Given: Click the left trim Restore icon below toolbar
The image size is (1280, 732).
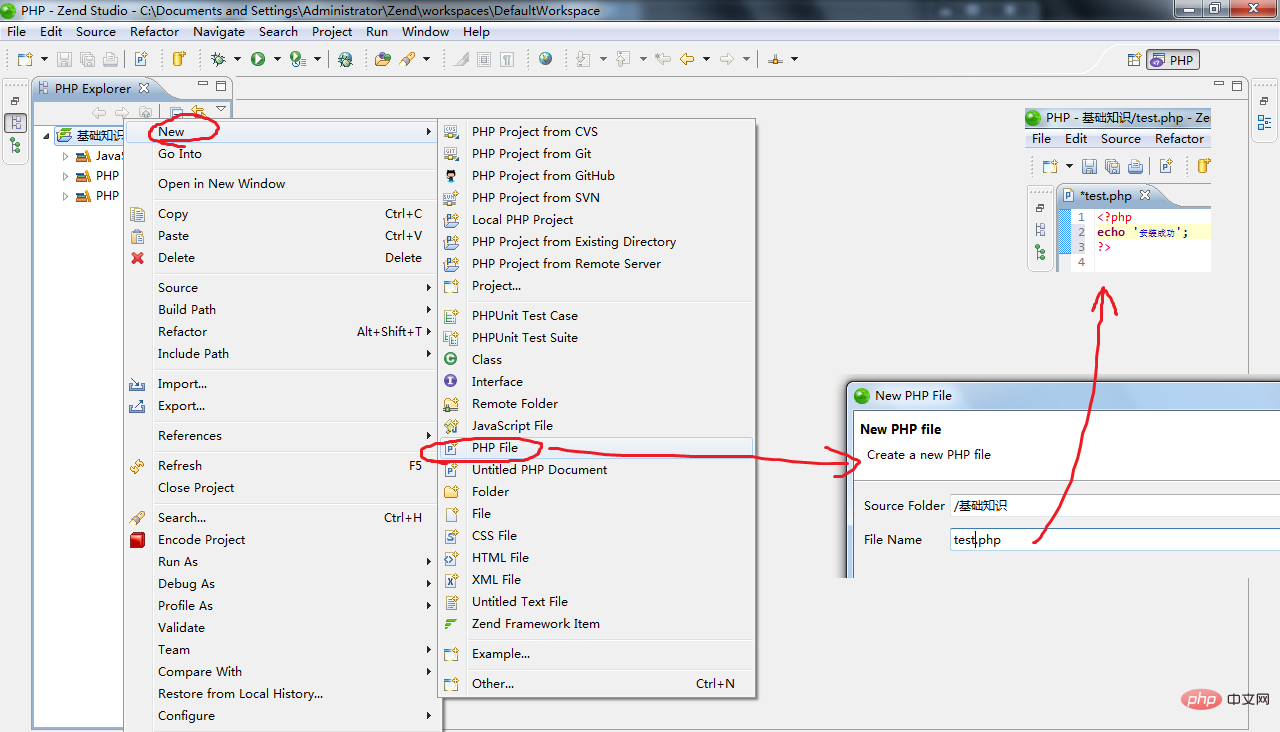Looking at the screenshot, I should (x=15, y=101).
